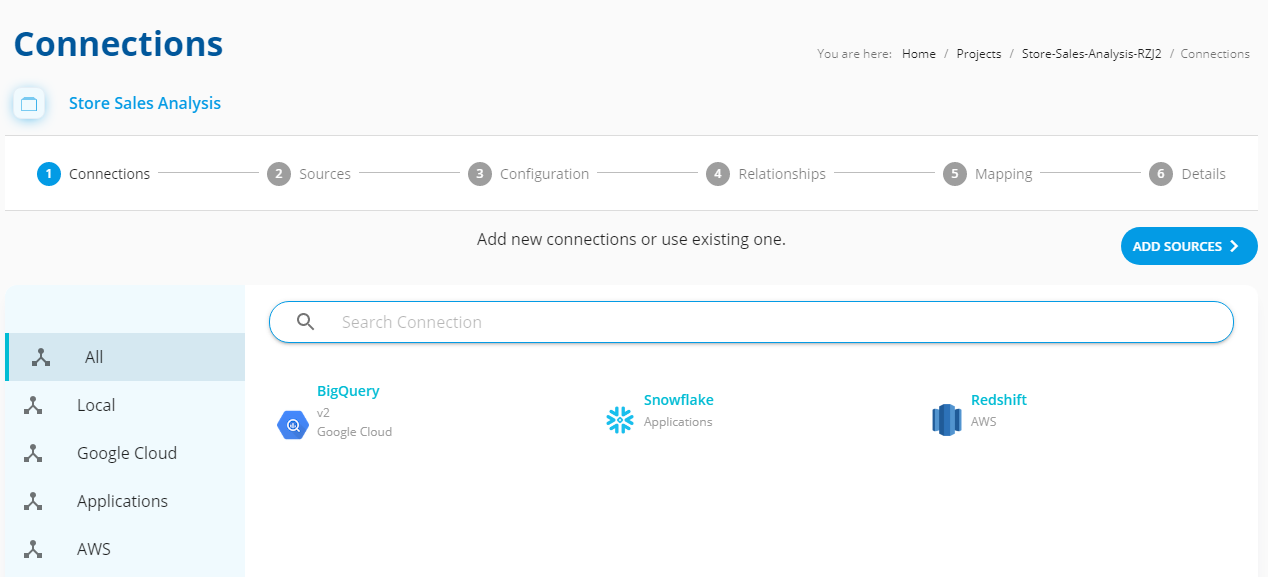Open the Redshift connection link

click(x=999, y=400)
